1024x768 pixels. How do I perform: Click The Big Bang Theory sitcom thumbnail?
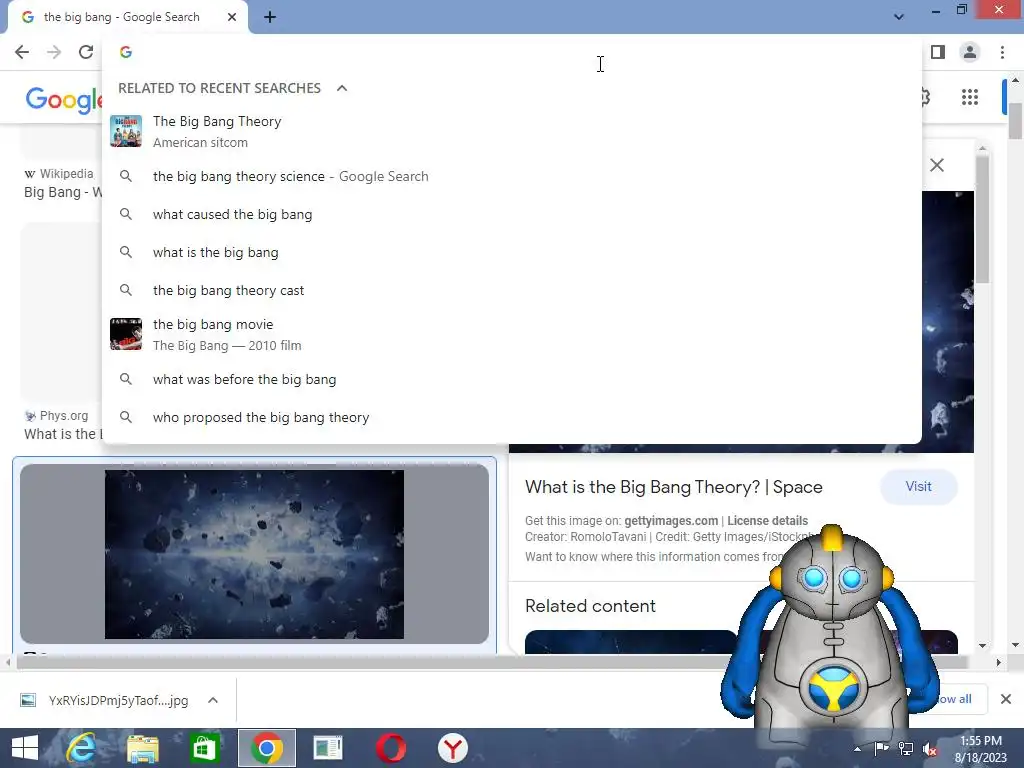click(x=126, y=131)
